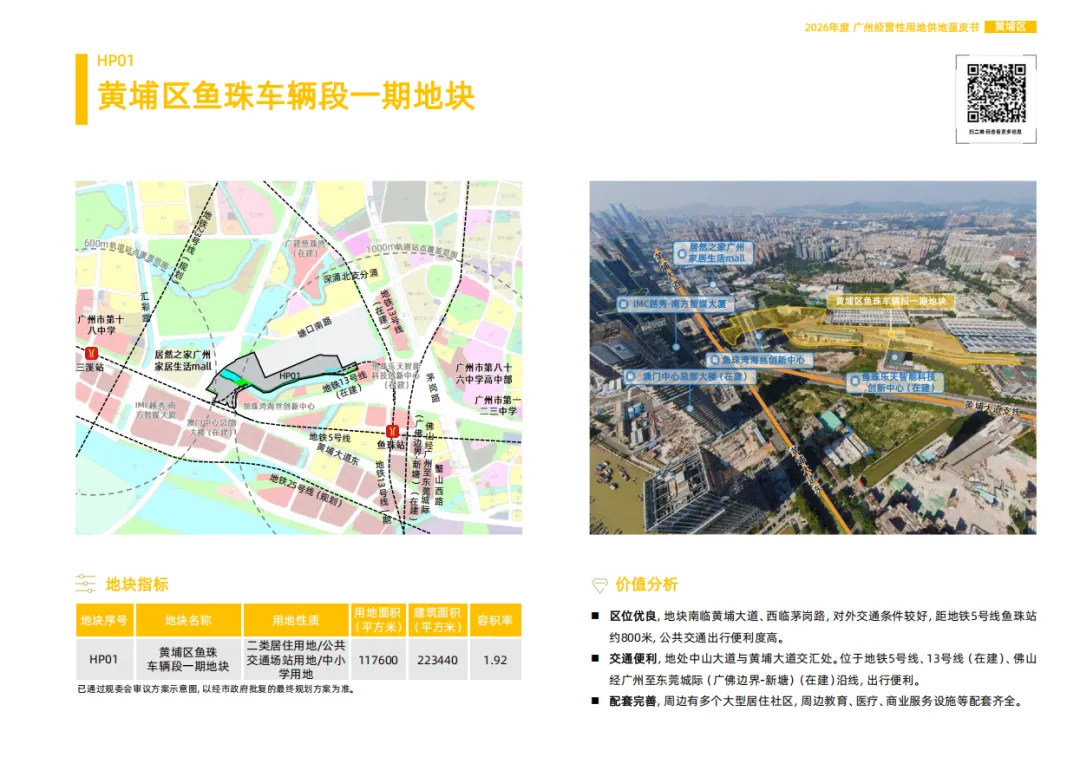Image resolution: width=1080 pixels, height=770 pixels.
Task: Click the 容积率 table column header
Action: (495, 620)
